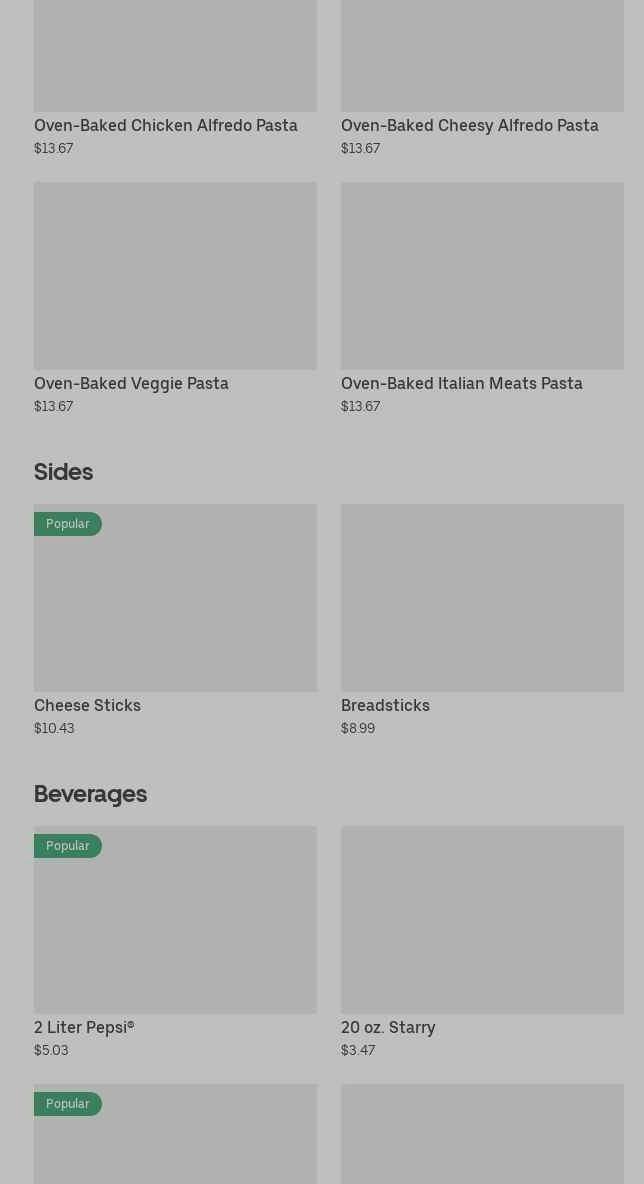644x1184 pixels.
Task: Click the $10.43 Cheese Sticks price
Action: (54, 728)
